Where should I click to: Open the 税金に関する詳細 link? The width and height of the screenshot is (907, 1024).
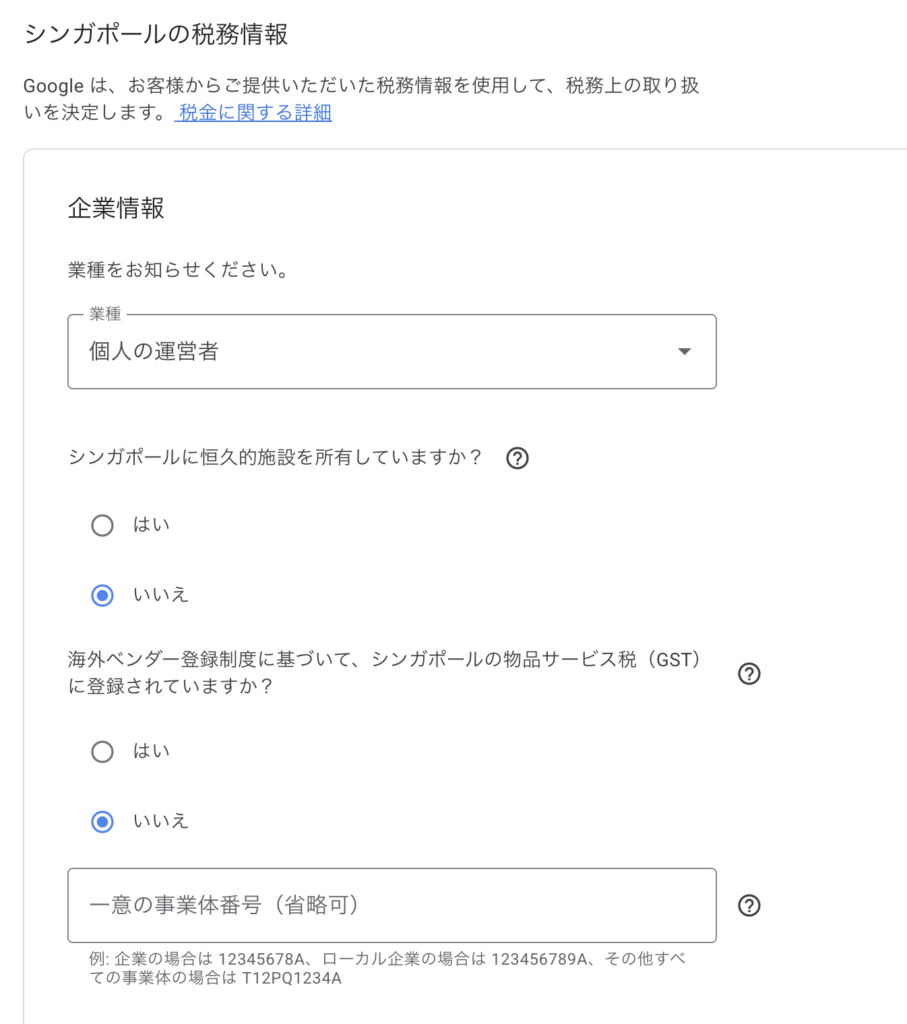pyautogui.click(x=255, y=113)
